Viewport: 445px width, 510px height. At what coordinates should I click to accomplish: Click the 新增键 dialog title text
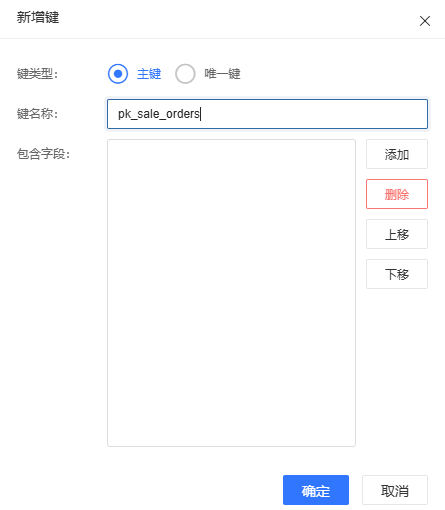38,17
